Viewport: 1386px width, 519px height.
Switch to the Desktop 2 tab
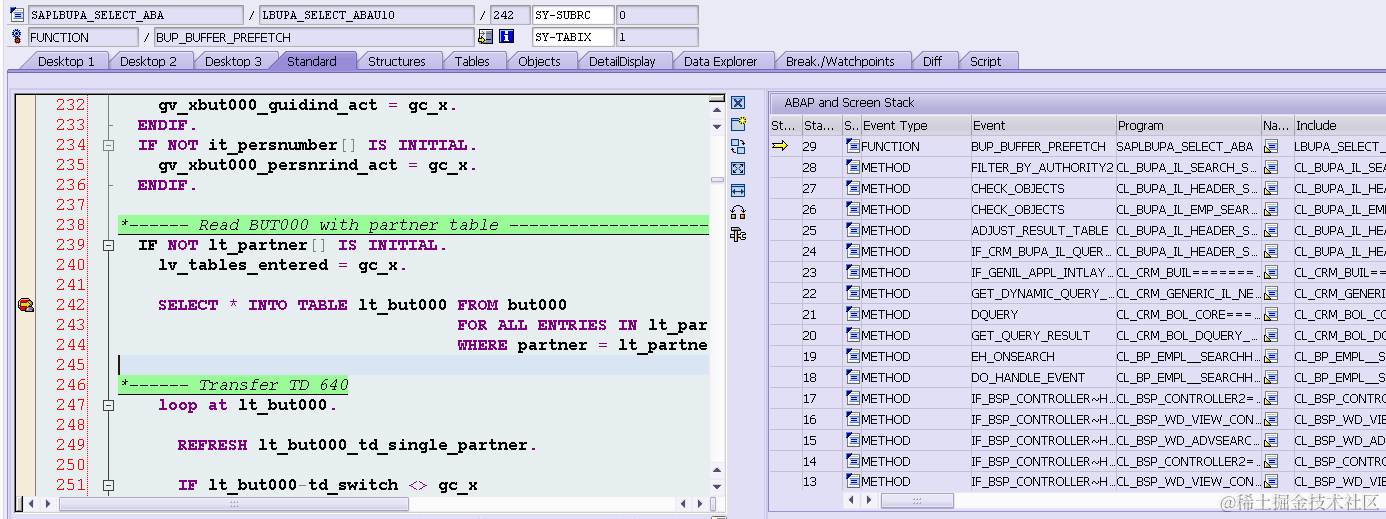tap(148, 61)
